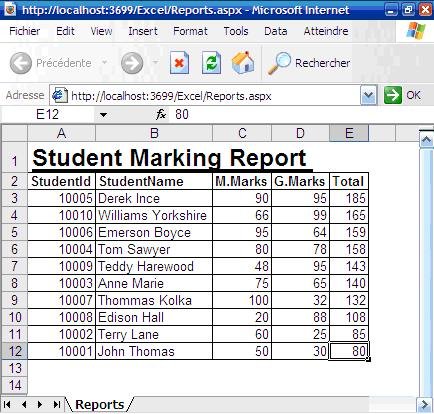
Task: Select column B header
Action: coord(154,133)
